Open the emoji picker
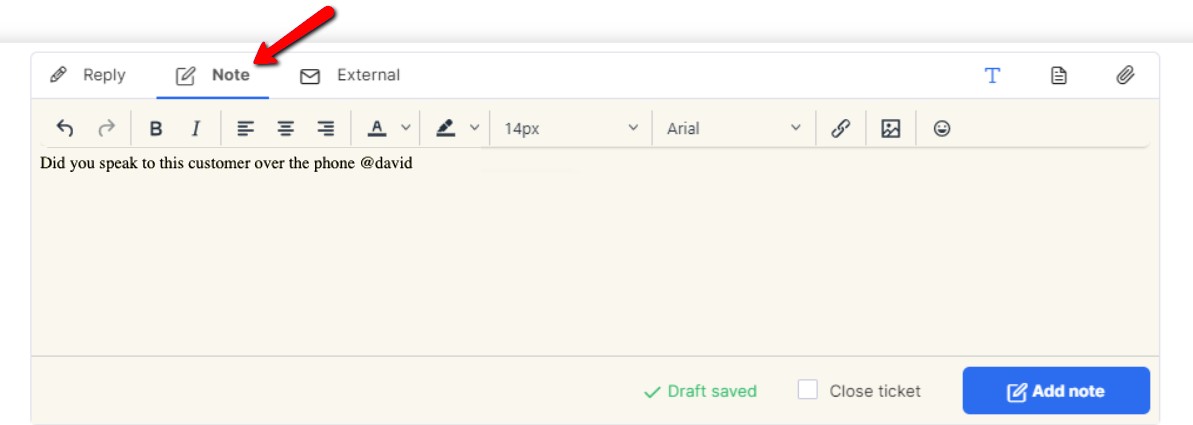The image size is (1193, 425). point(942,128)
